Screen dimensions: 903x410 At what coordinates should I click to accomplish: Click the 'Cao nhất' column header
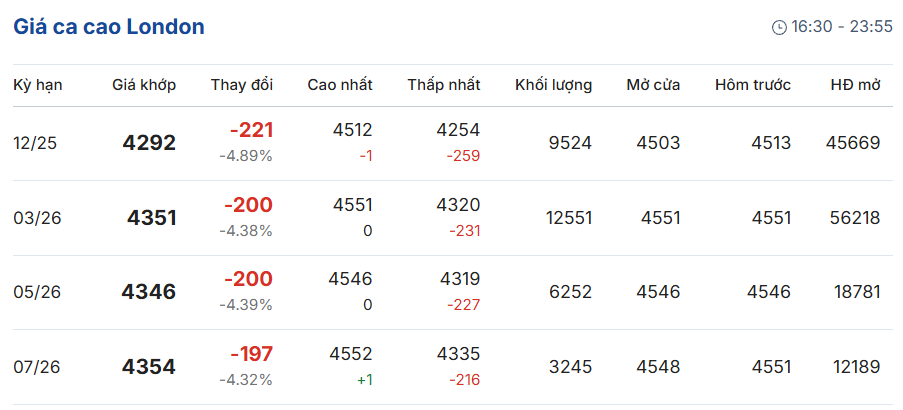click(x=340, y=85)
